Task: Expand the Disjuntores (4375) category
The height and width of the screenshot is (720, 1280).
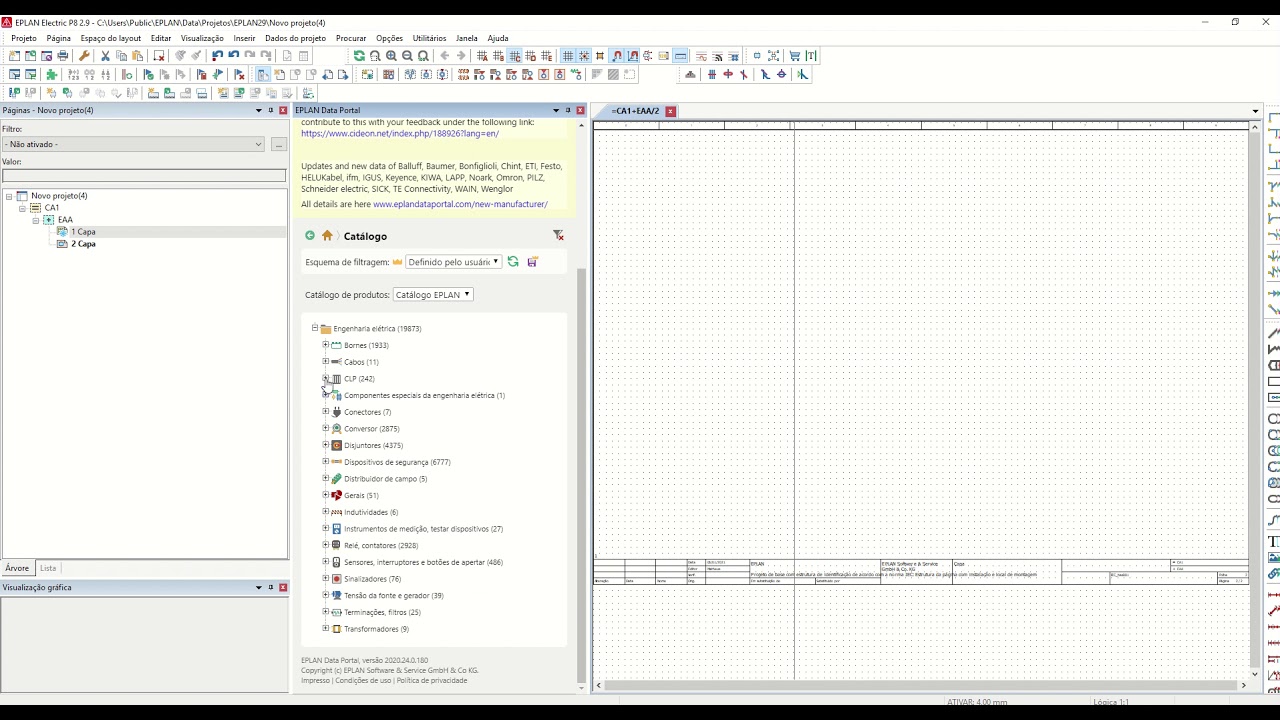Action: (x=325, y=445)
